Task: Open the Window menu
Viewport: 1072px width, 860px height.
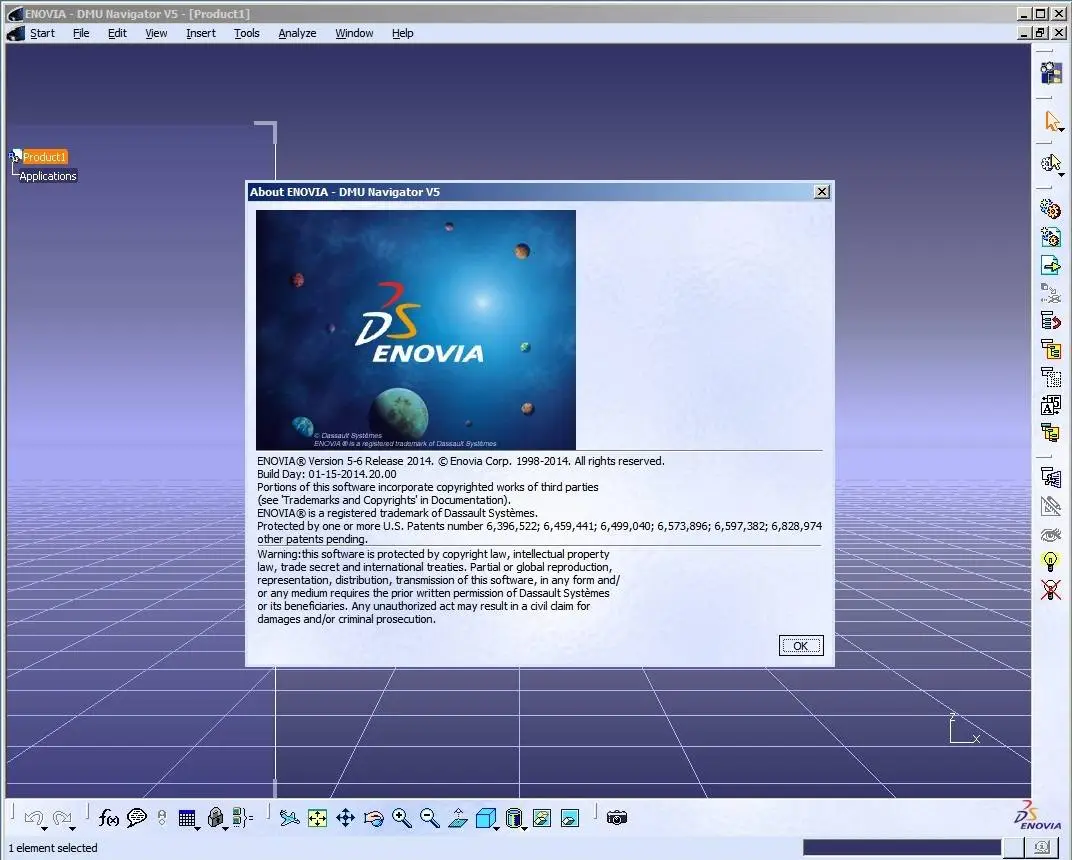Action: point(354,33)
